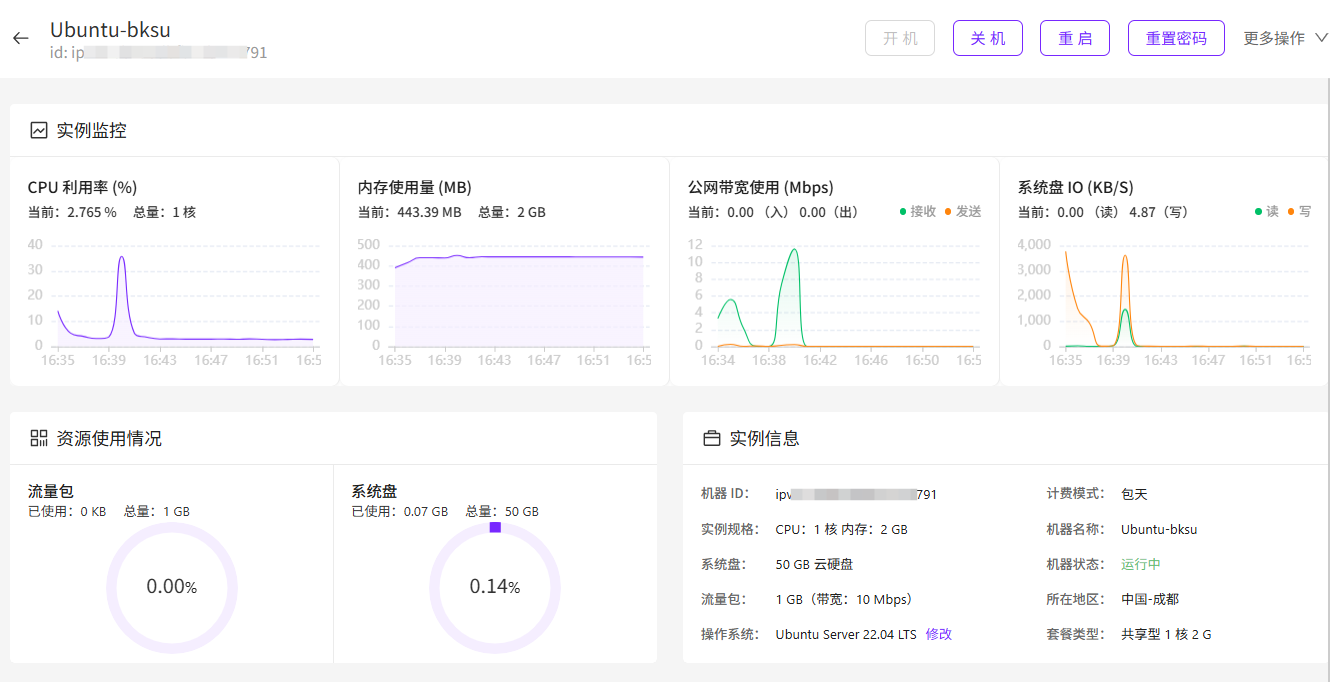
Task: Click the CPU 利用率 peak in chart
Action: point(122,258)
